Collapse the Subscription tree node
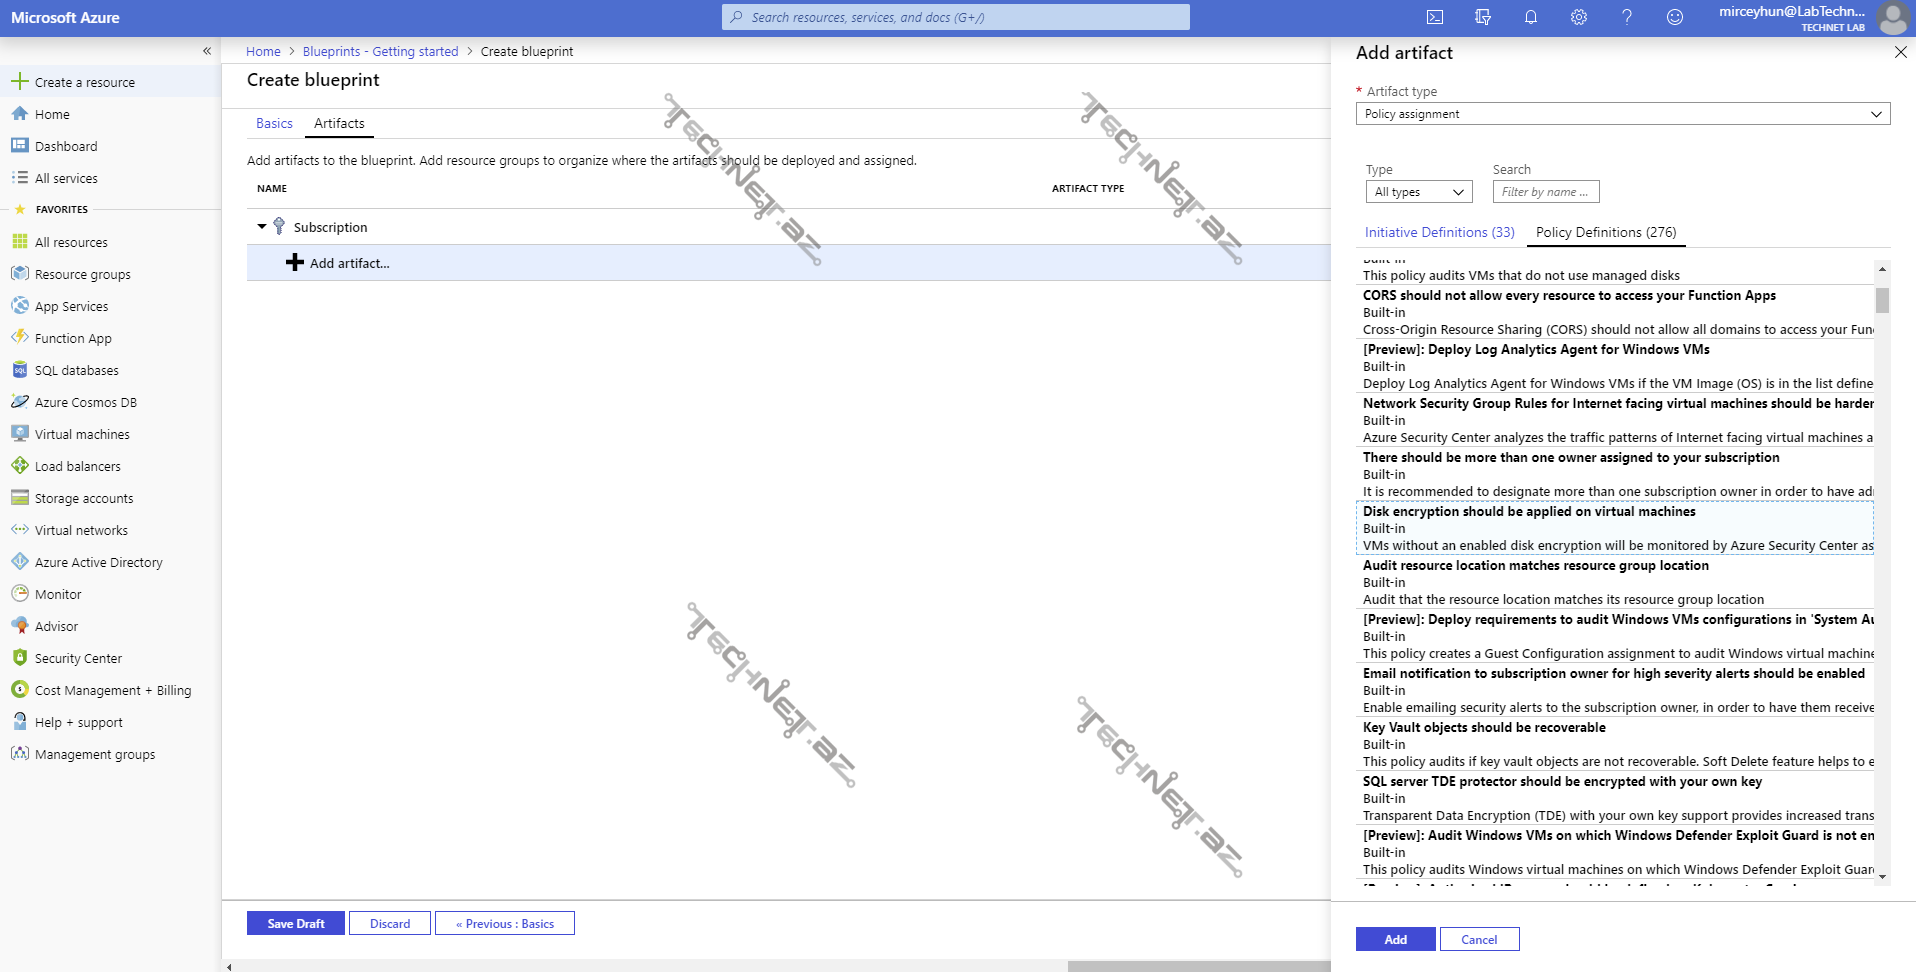Image resolution: width=1916 pixels, height=972 pixels. coord(262,227)
